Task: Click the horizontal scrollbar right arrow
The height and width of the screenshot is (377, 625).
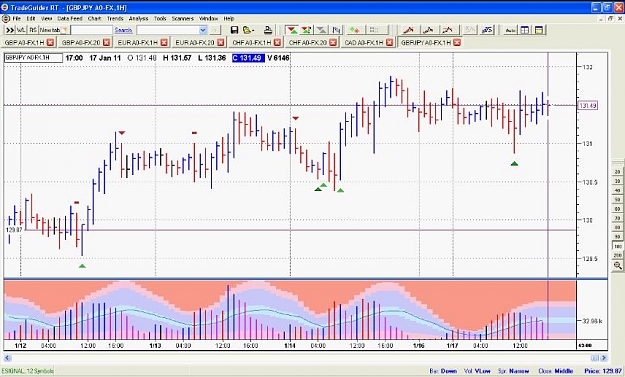Action: [x=603, y=357]
